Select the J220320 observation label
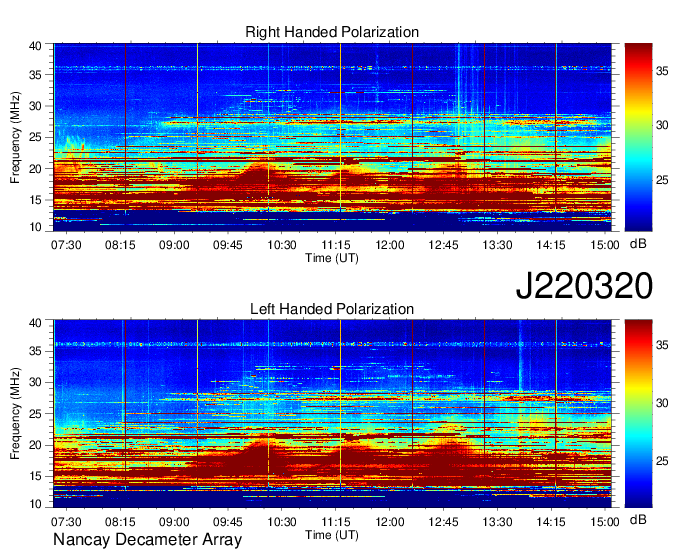 tap(584, 286)
